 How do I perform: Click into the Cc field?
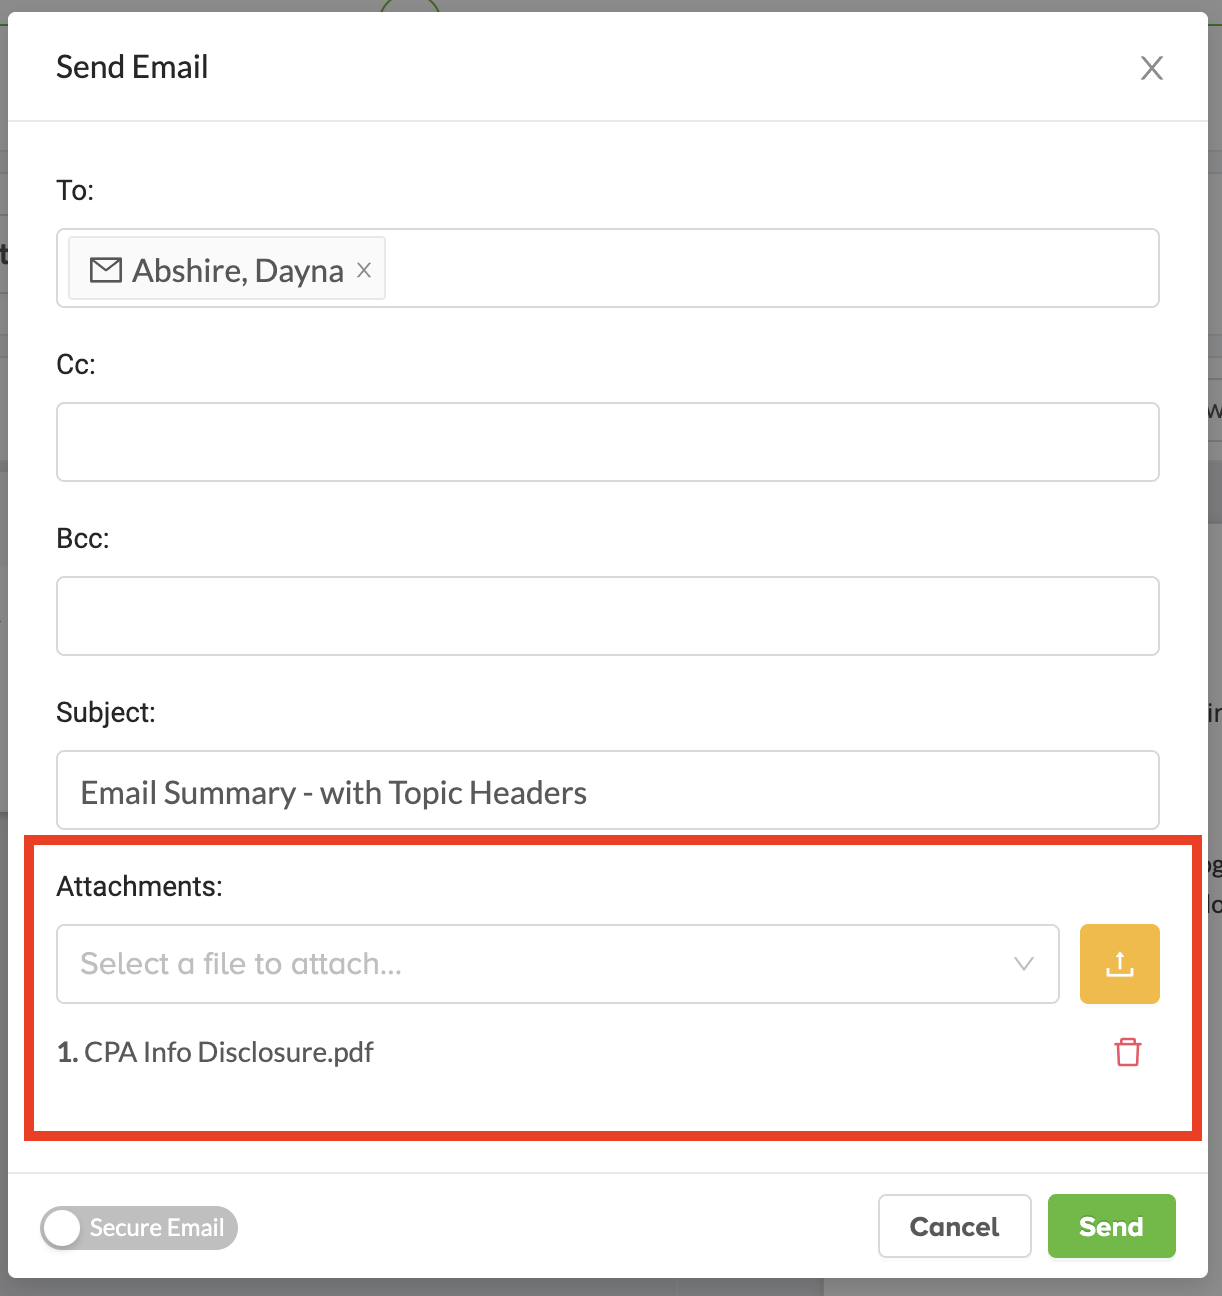click(x=608, y=442)
